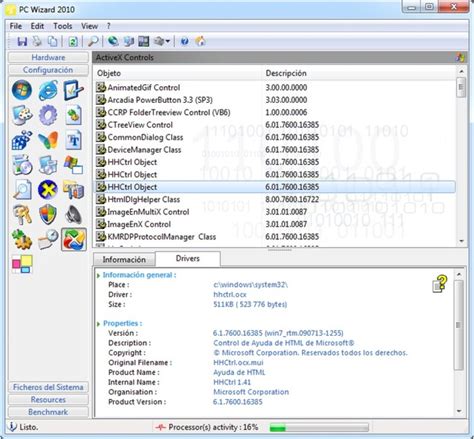Click the green Refresh toolbar icon
474x439 pixels.
73,41
